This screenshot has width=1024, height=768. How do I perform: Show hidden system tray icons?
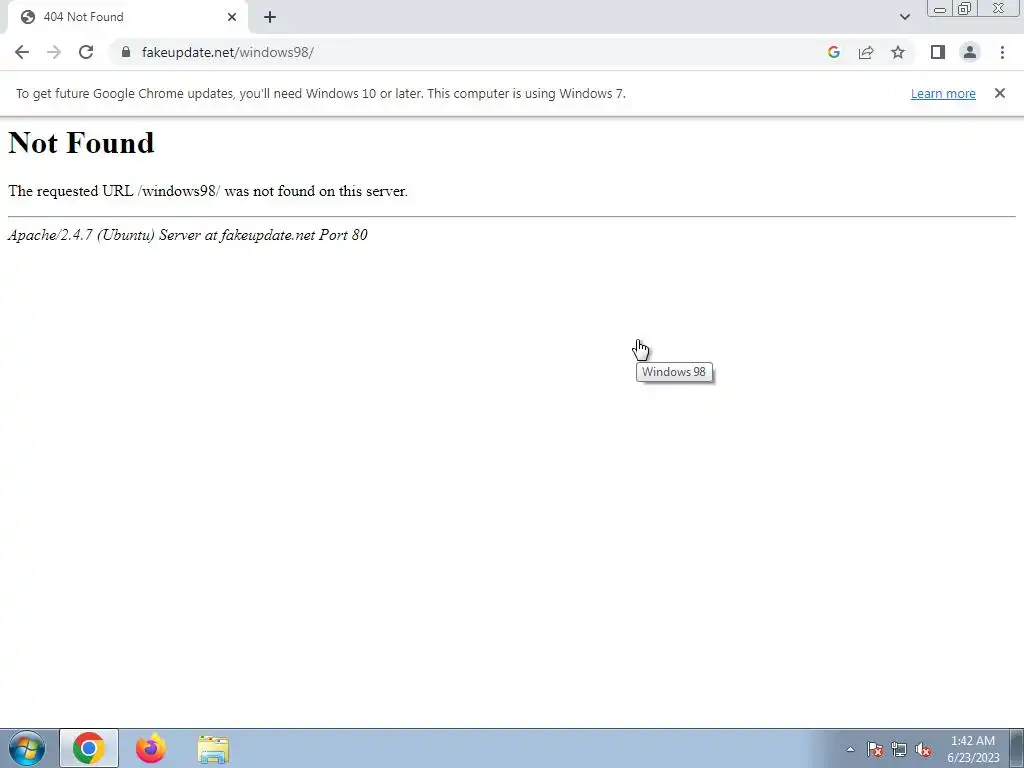point(850,749)
